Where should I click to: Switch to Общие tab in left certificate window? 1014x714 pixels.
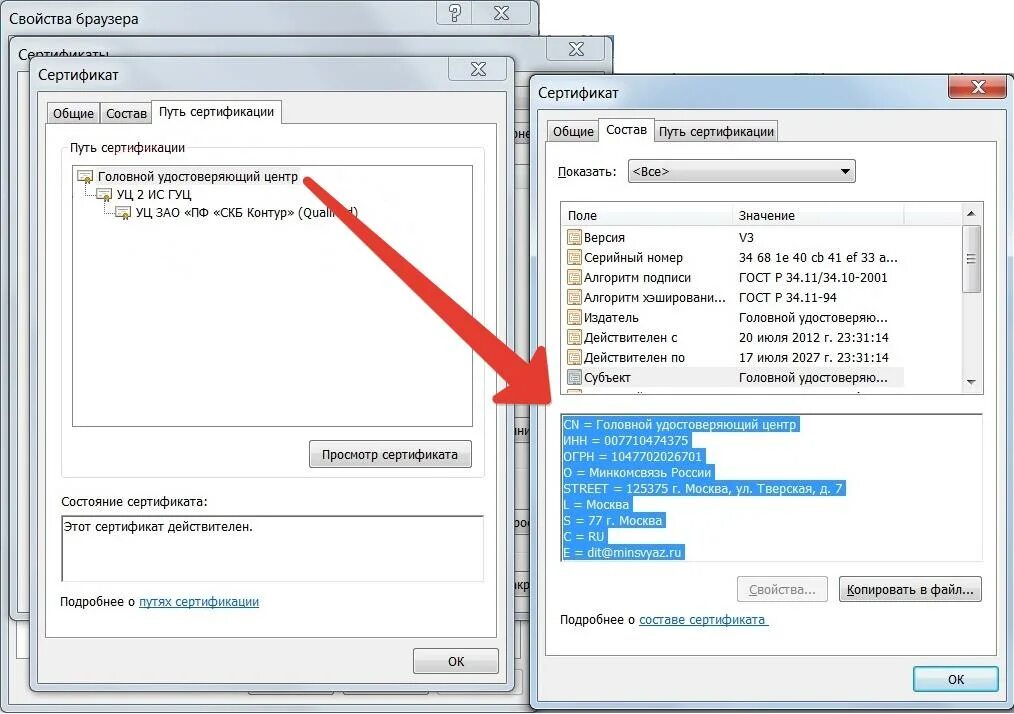click(x=73, y=114)
